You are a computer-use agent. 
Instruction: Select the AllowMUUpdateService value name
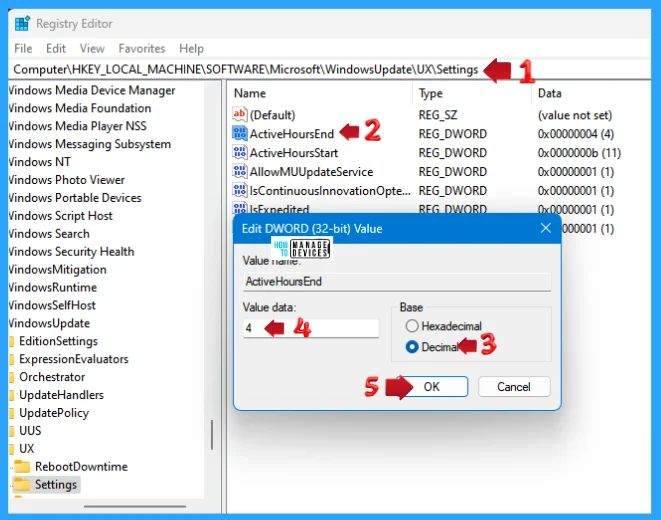(312, 172)
